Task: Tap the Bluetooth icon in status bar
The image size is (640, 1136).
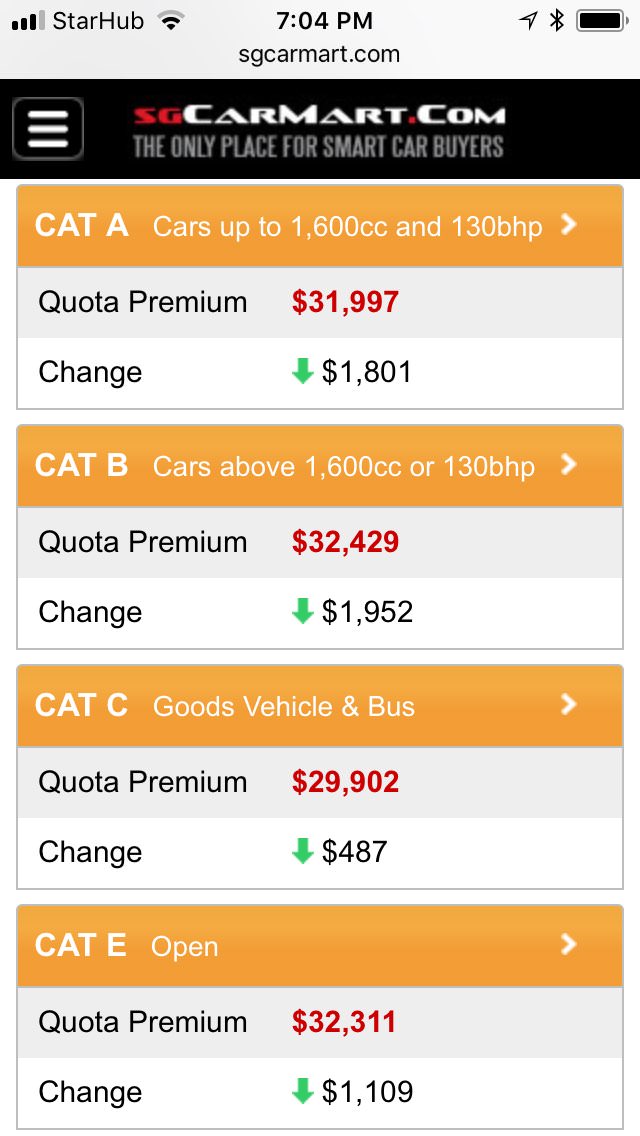Action: (x=558, y=21)
